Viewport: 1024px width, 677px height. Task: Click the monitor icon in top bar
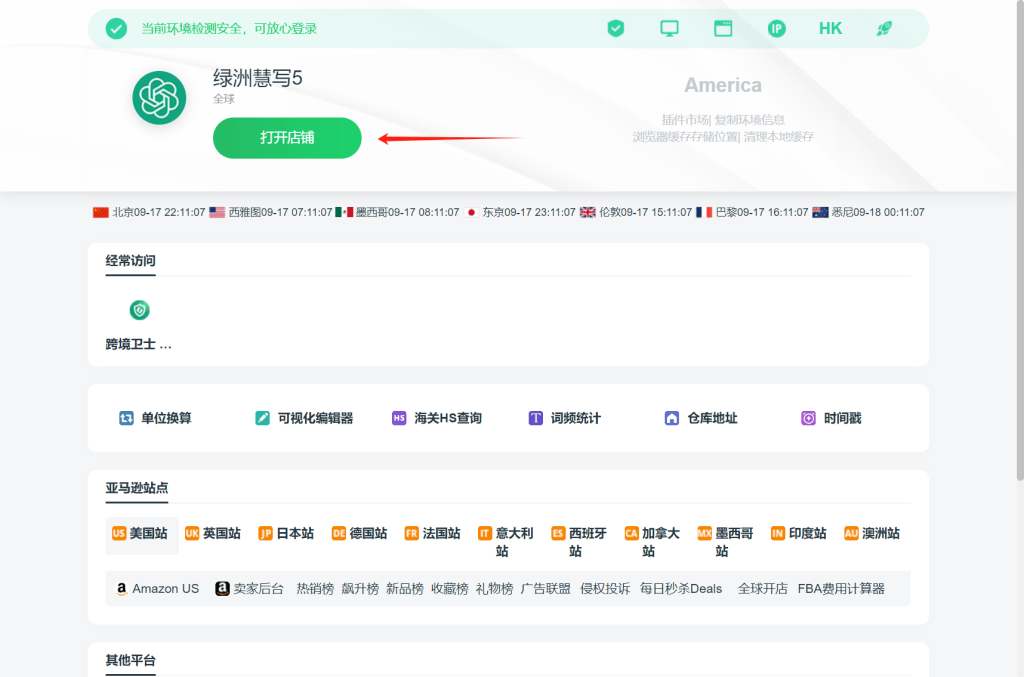(670, 29)
